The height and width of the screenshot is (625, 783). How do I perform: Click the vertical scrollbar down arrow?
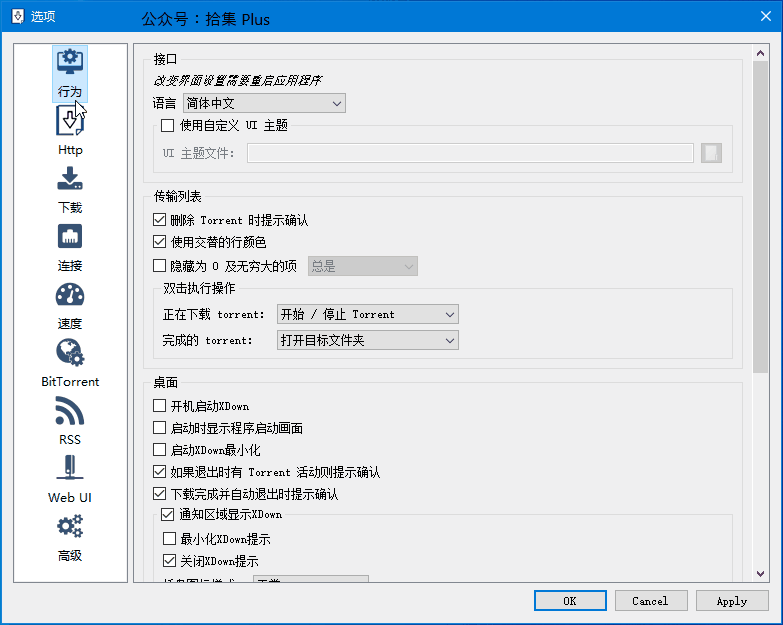760,574
